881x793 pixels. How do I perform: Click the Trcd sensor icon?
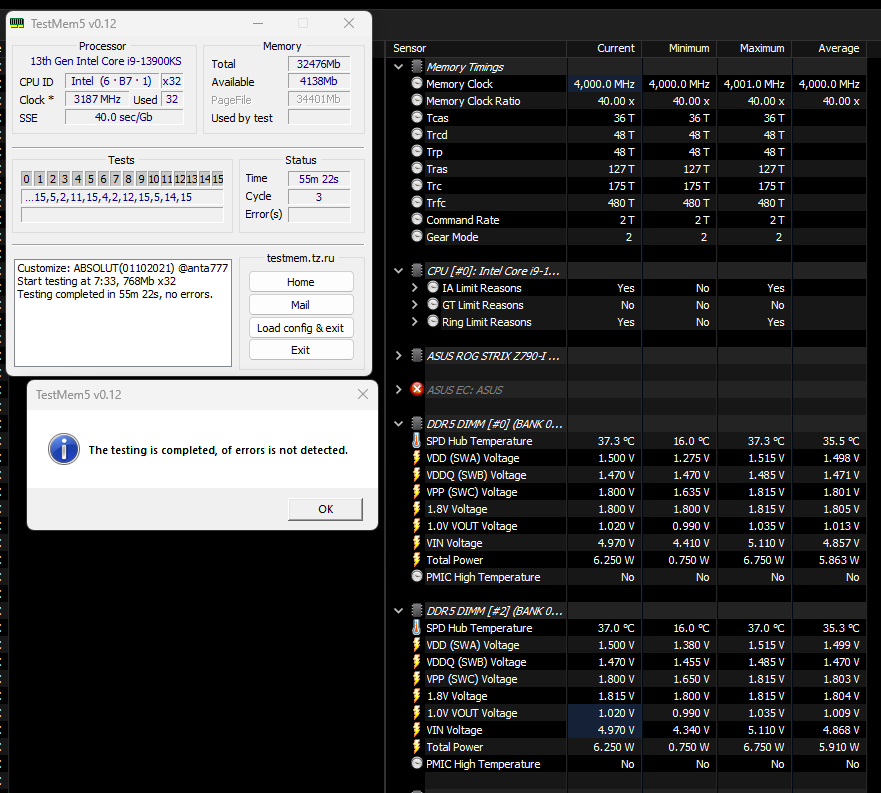pos(416,134)
